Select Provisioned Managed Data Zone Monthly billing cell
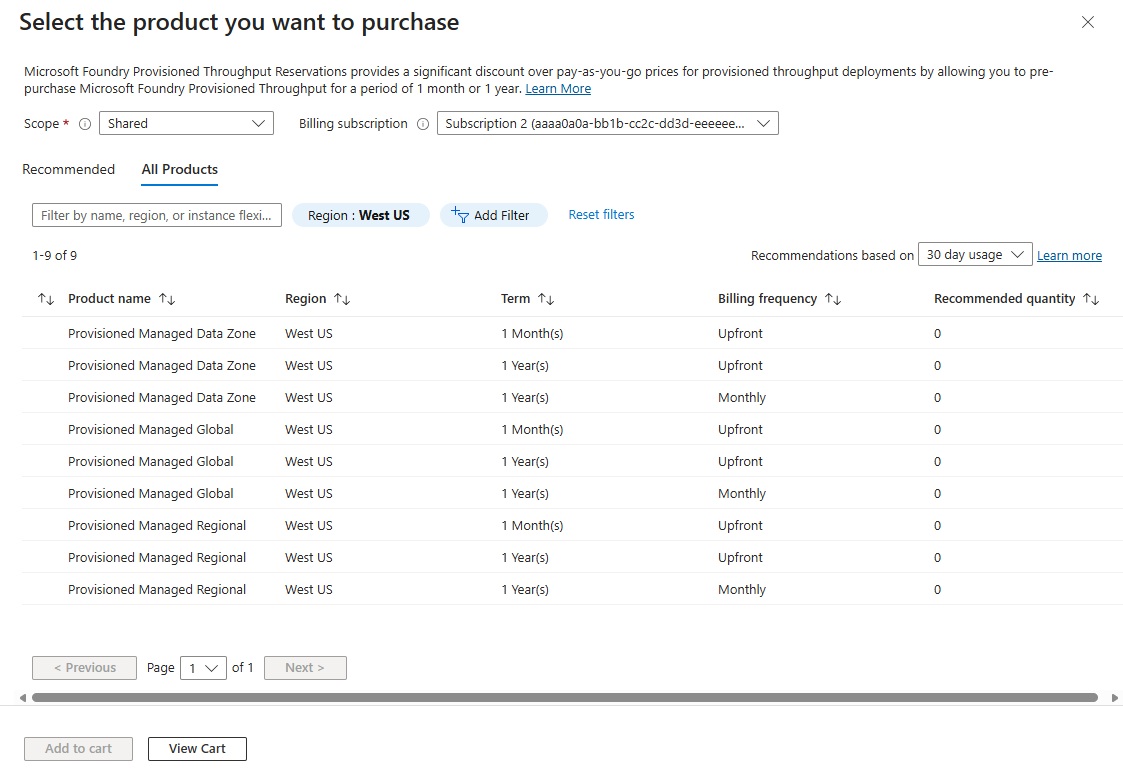The image size is (1123, 770). pos(742,398)
